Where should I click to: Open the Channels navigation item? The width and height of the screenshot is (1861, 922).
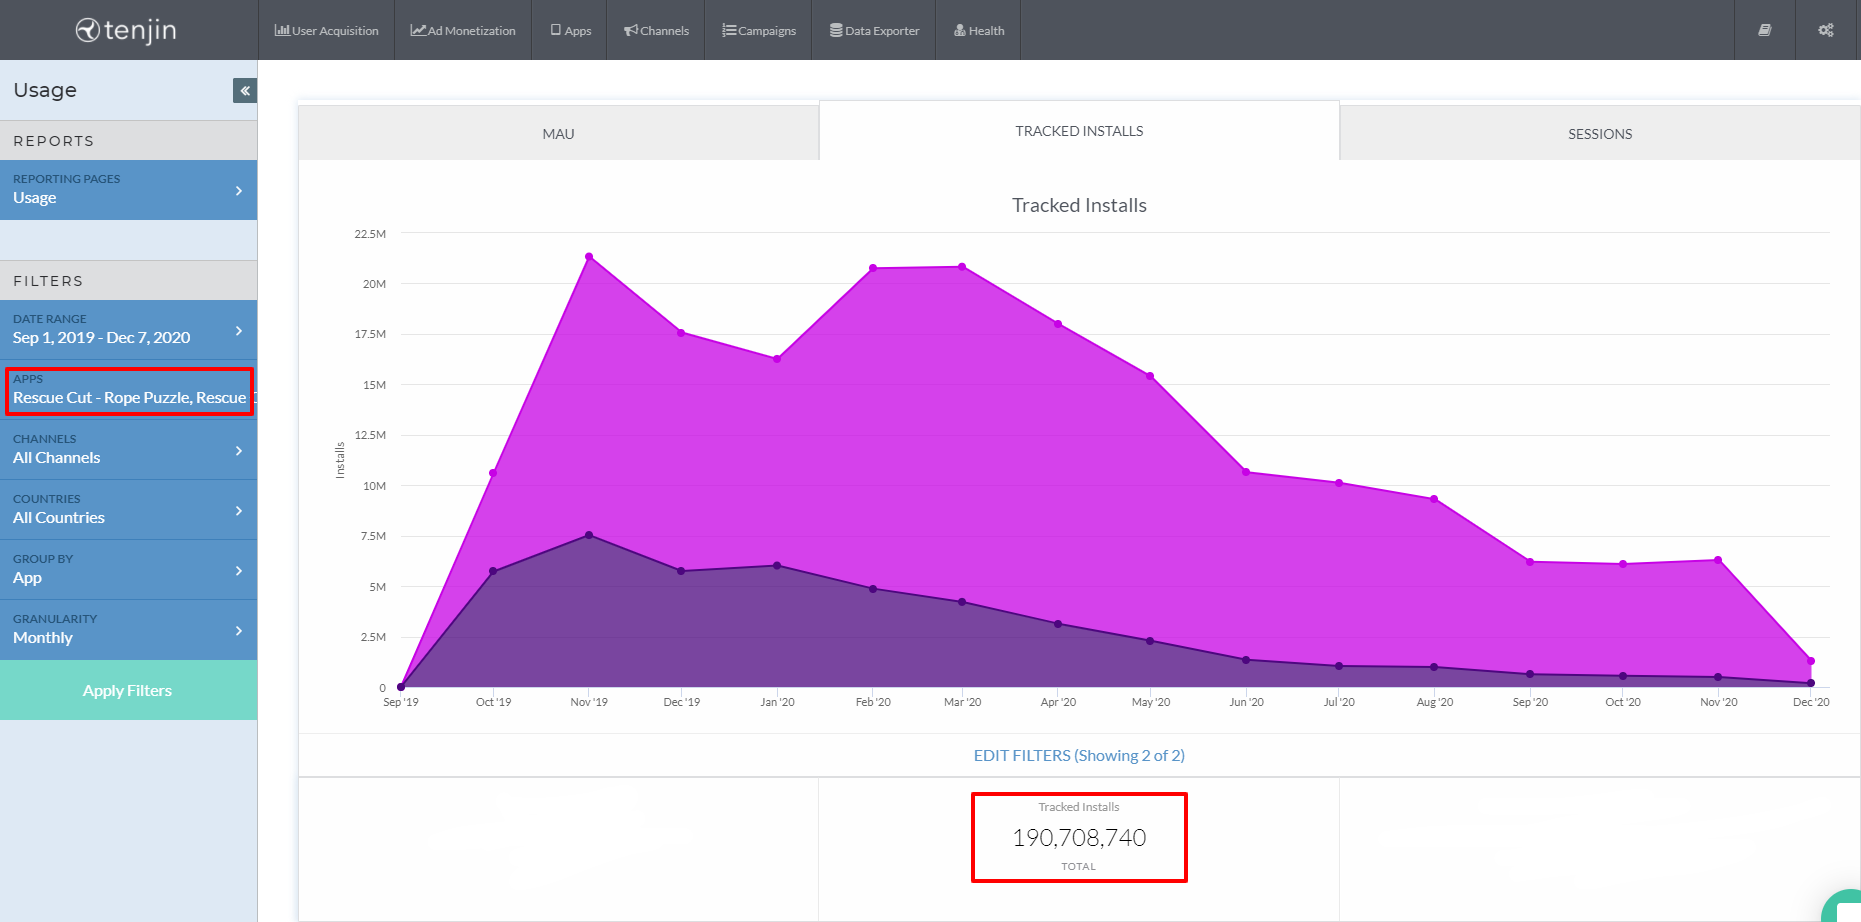click(656, 31)
